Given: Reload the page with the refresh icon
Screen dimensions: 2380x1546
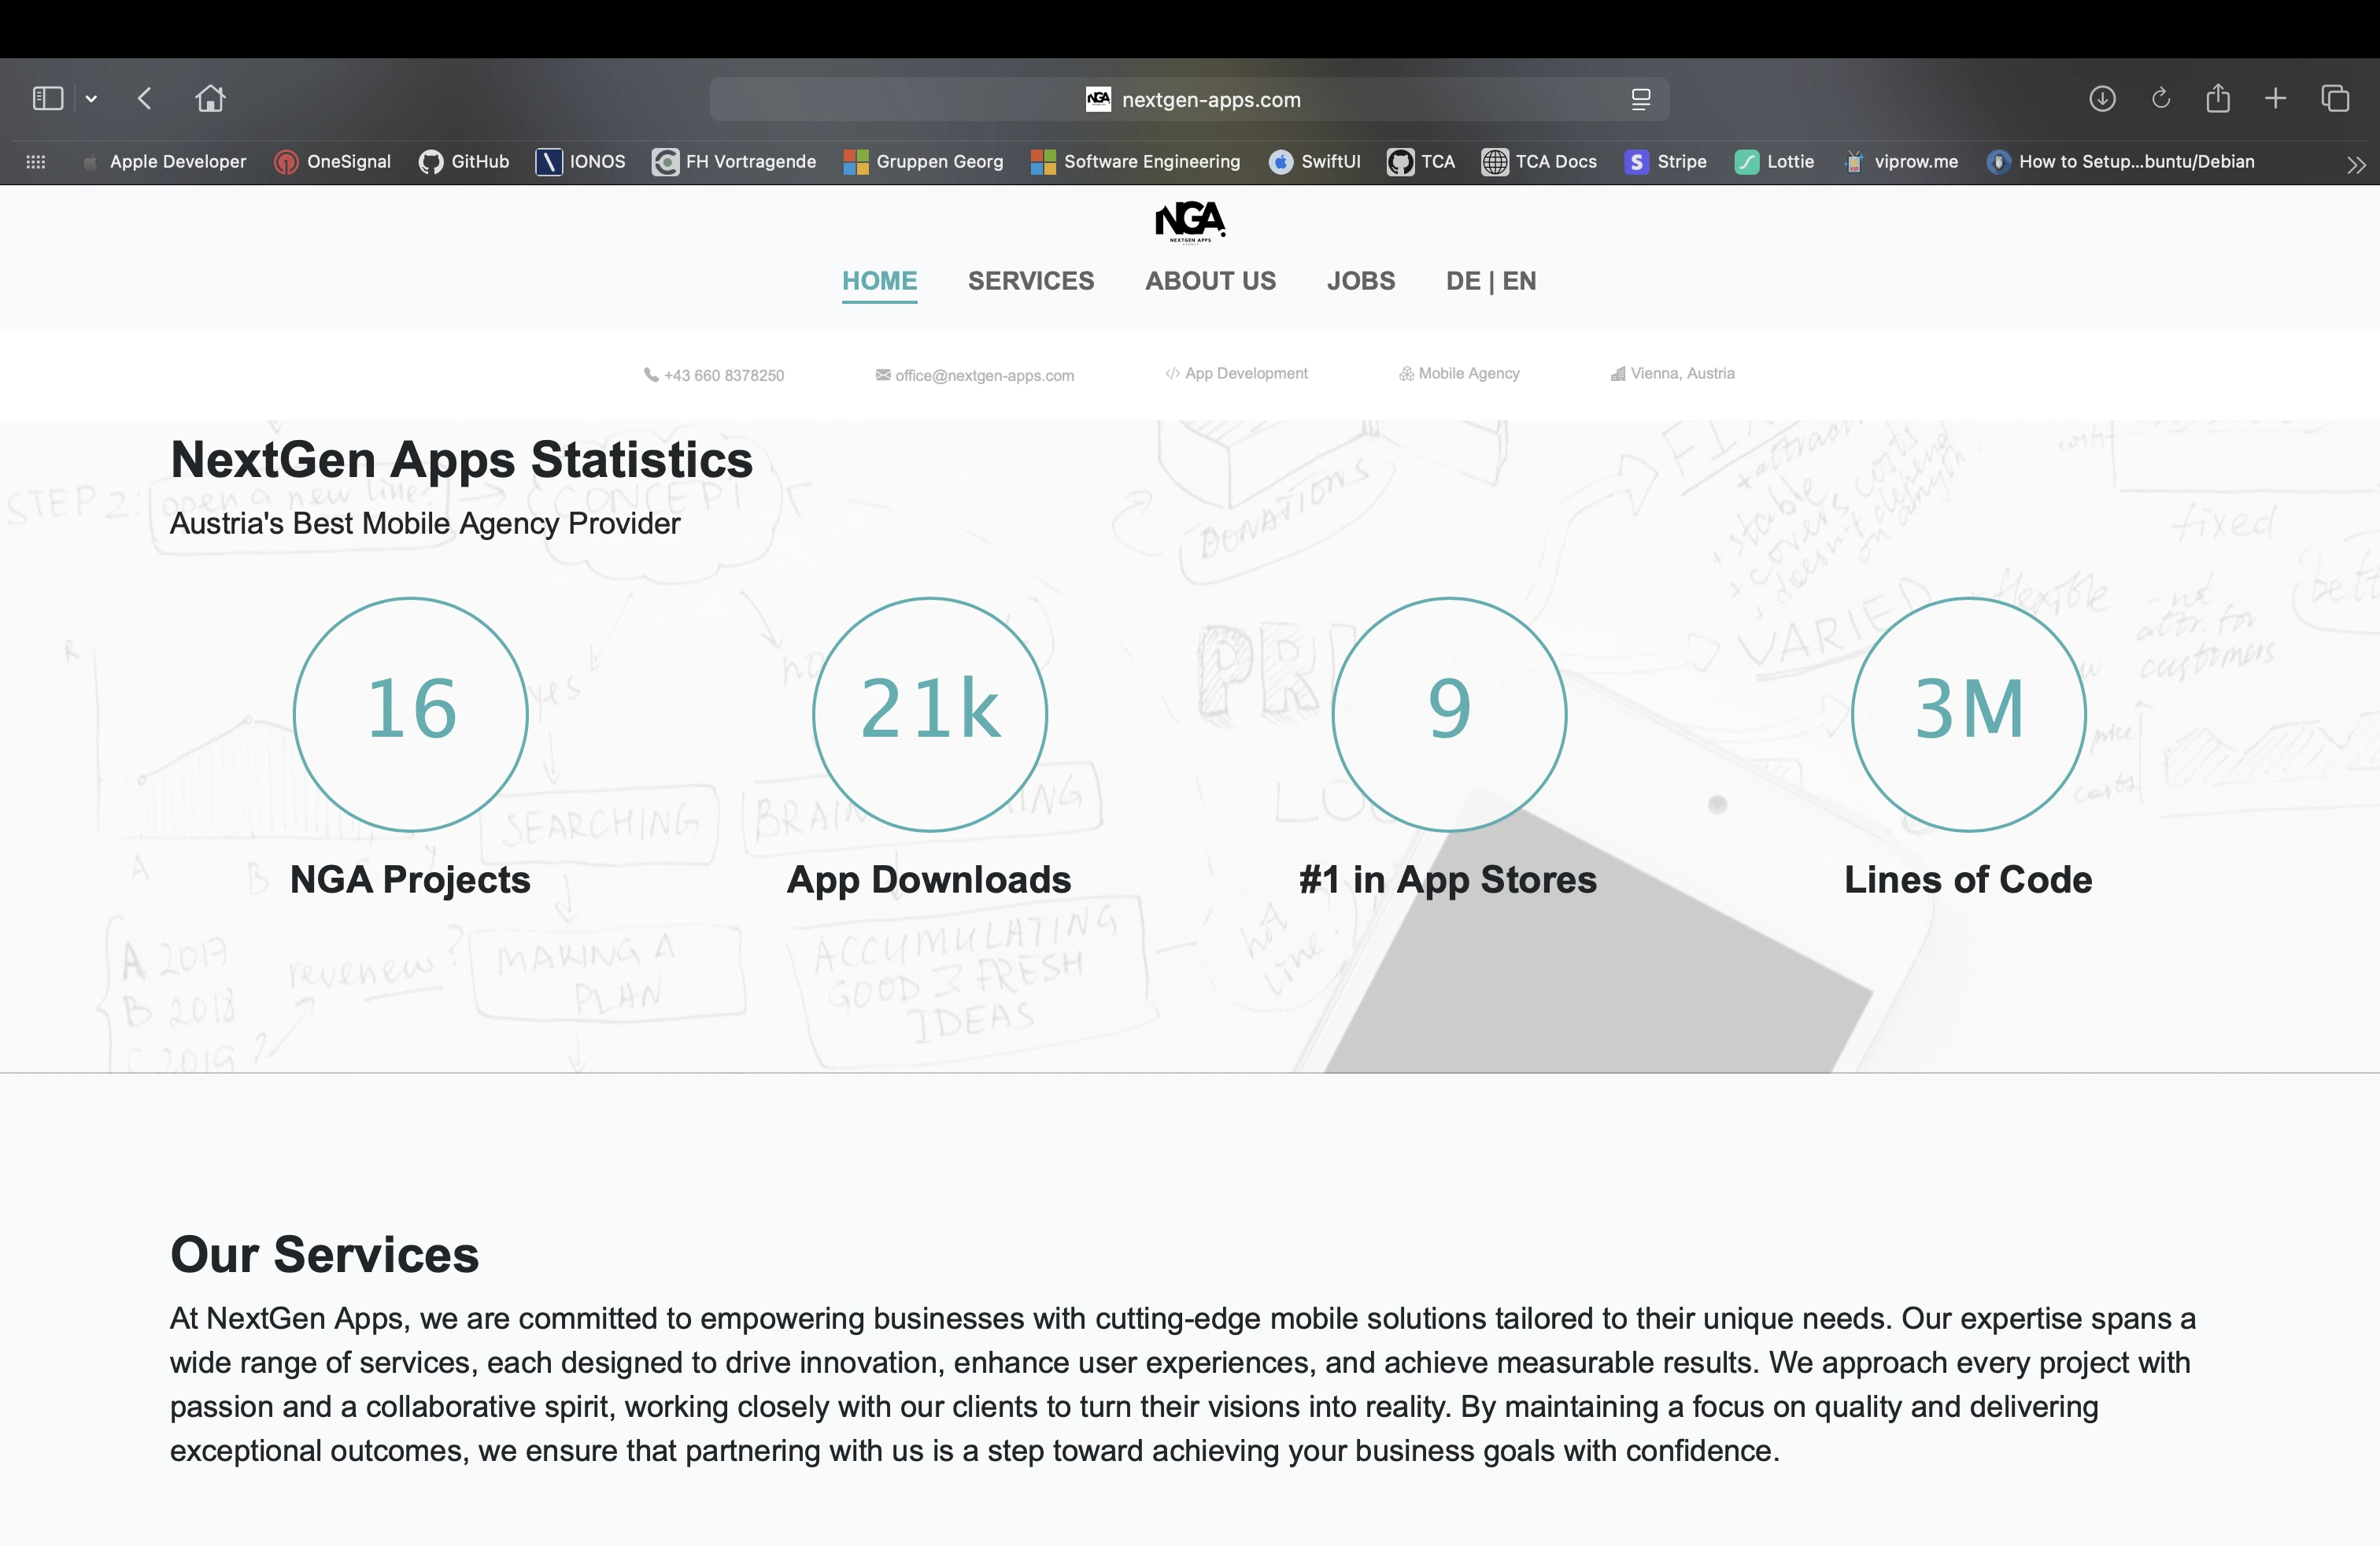Looking at the screenshot, I should click(x=2160, y=98).
